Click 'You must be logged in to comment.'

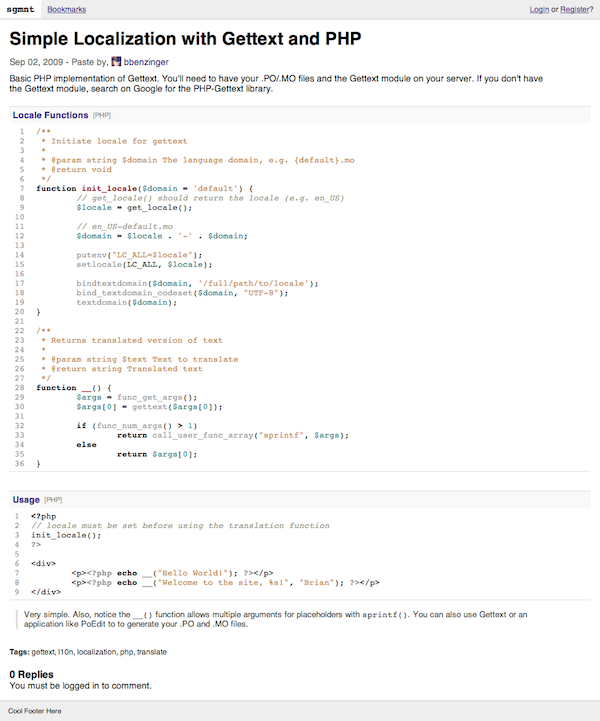pyautogui.click(x=80, y=686)
